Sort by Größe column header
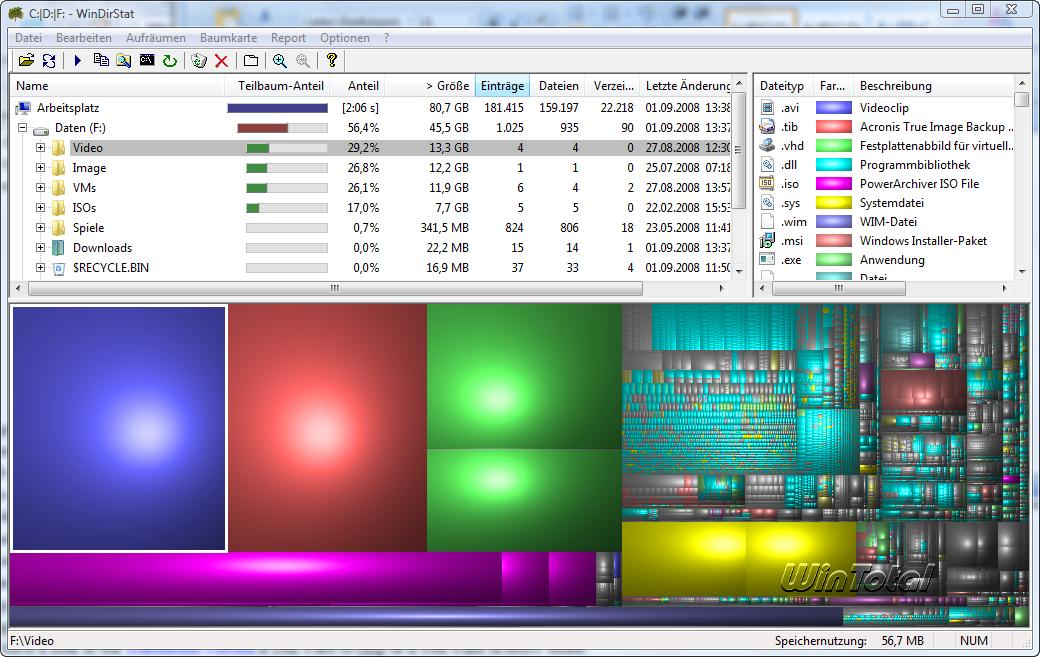Viewport: 1040px width, 657px height. (447, 86)
